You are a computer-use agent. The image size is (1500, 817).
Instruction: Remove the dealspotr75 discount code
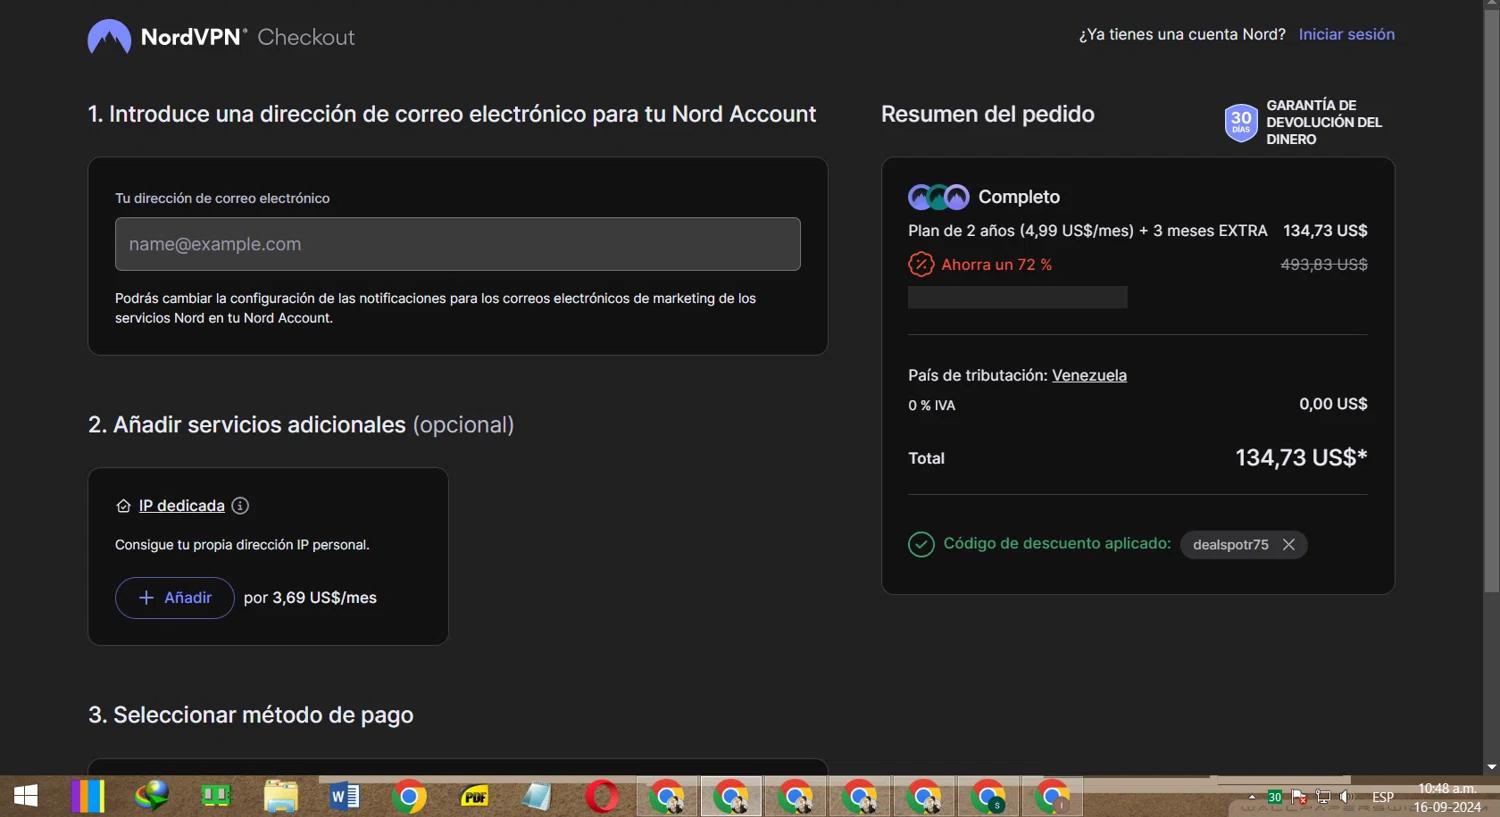click(x=1289, y=545)
